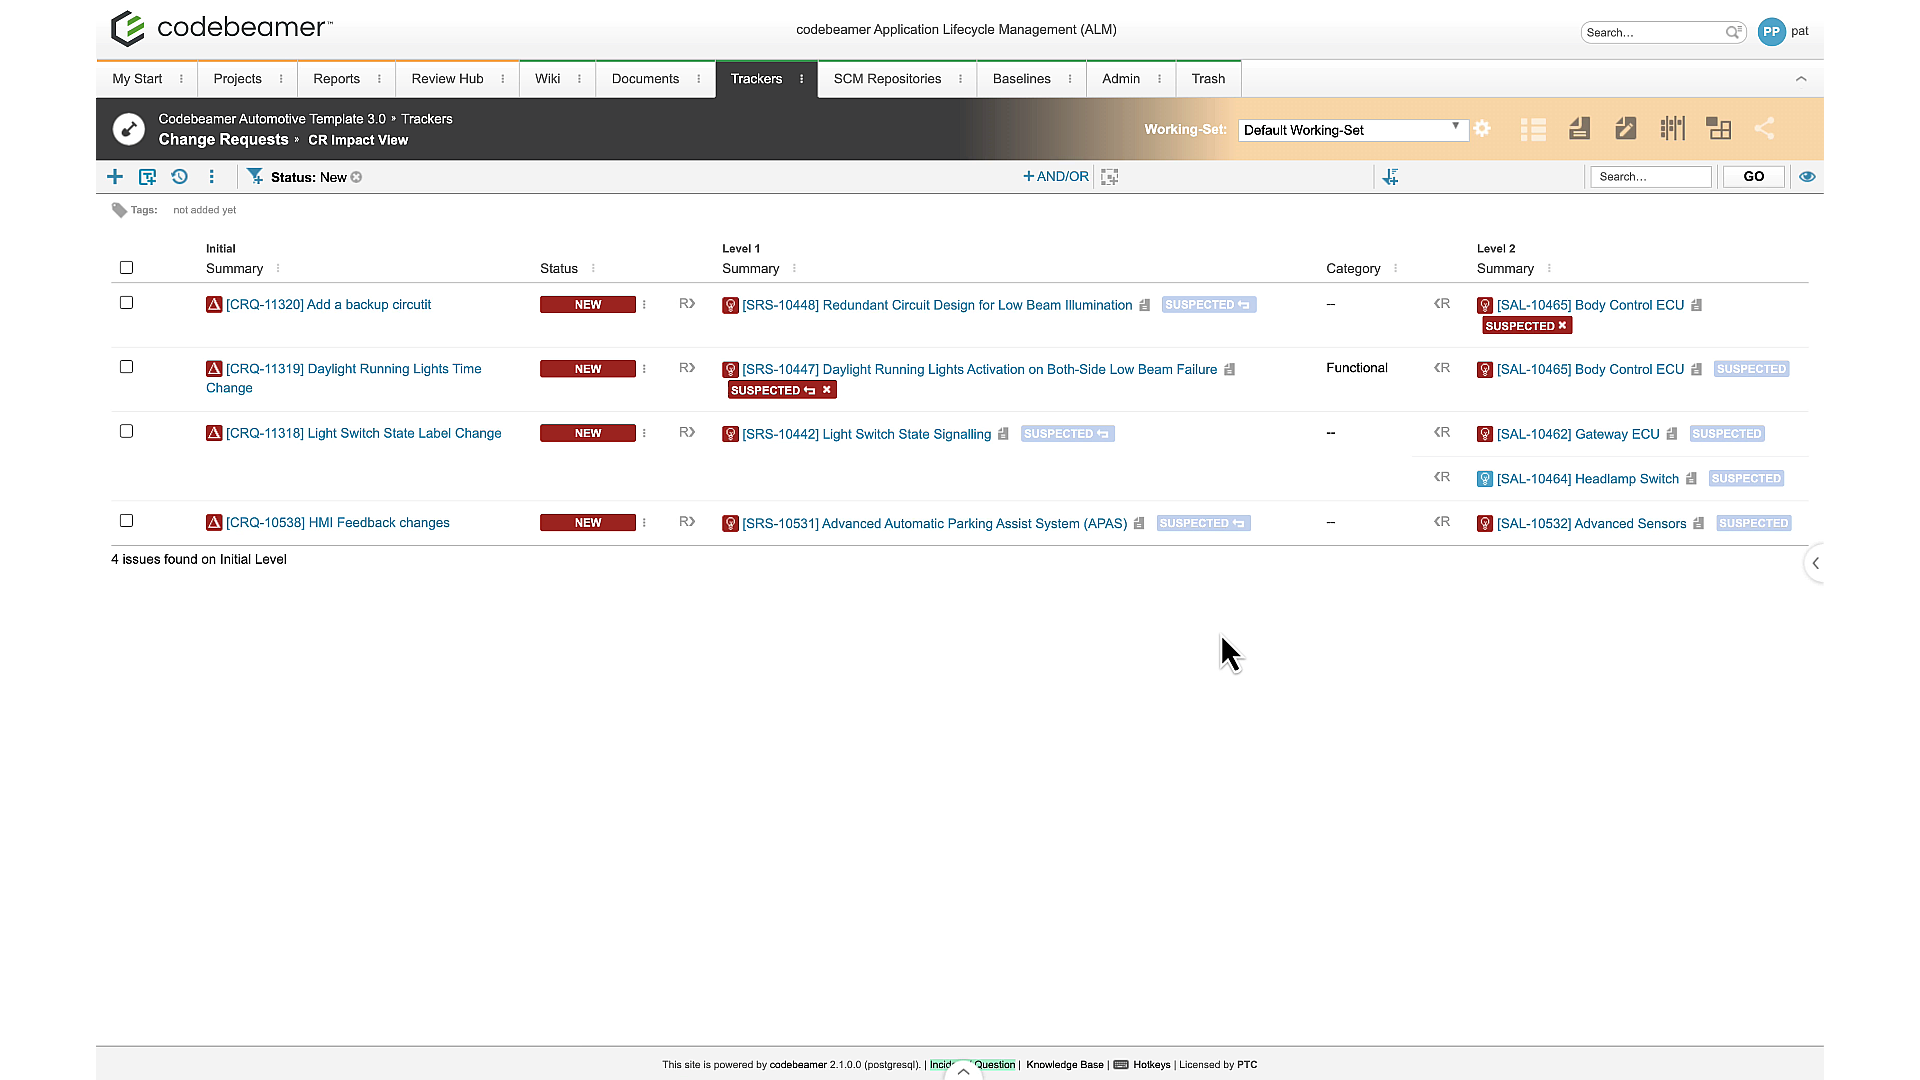Image resolution: width=1920 pixels, height=1080 pixels.
Task: Clear red SUSPECTED badge under SRS-10447
Action: (827, 390)
